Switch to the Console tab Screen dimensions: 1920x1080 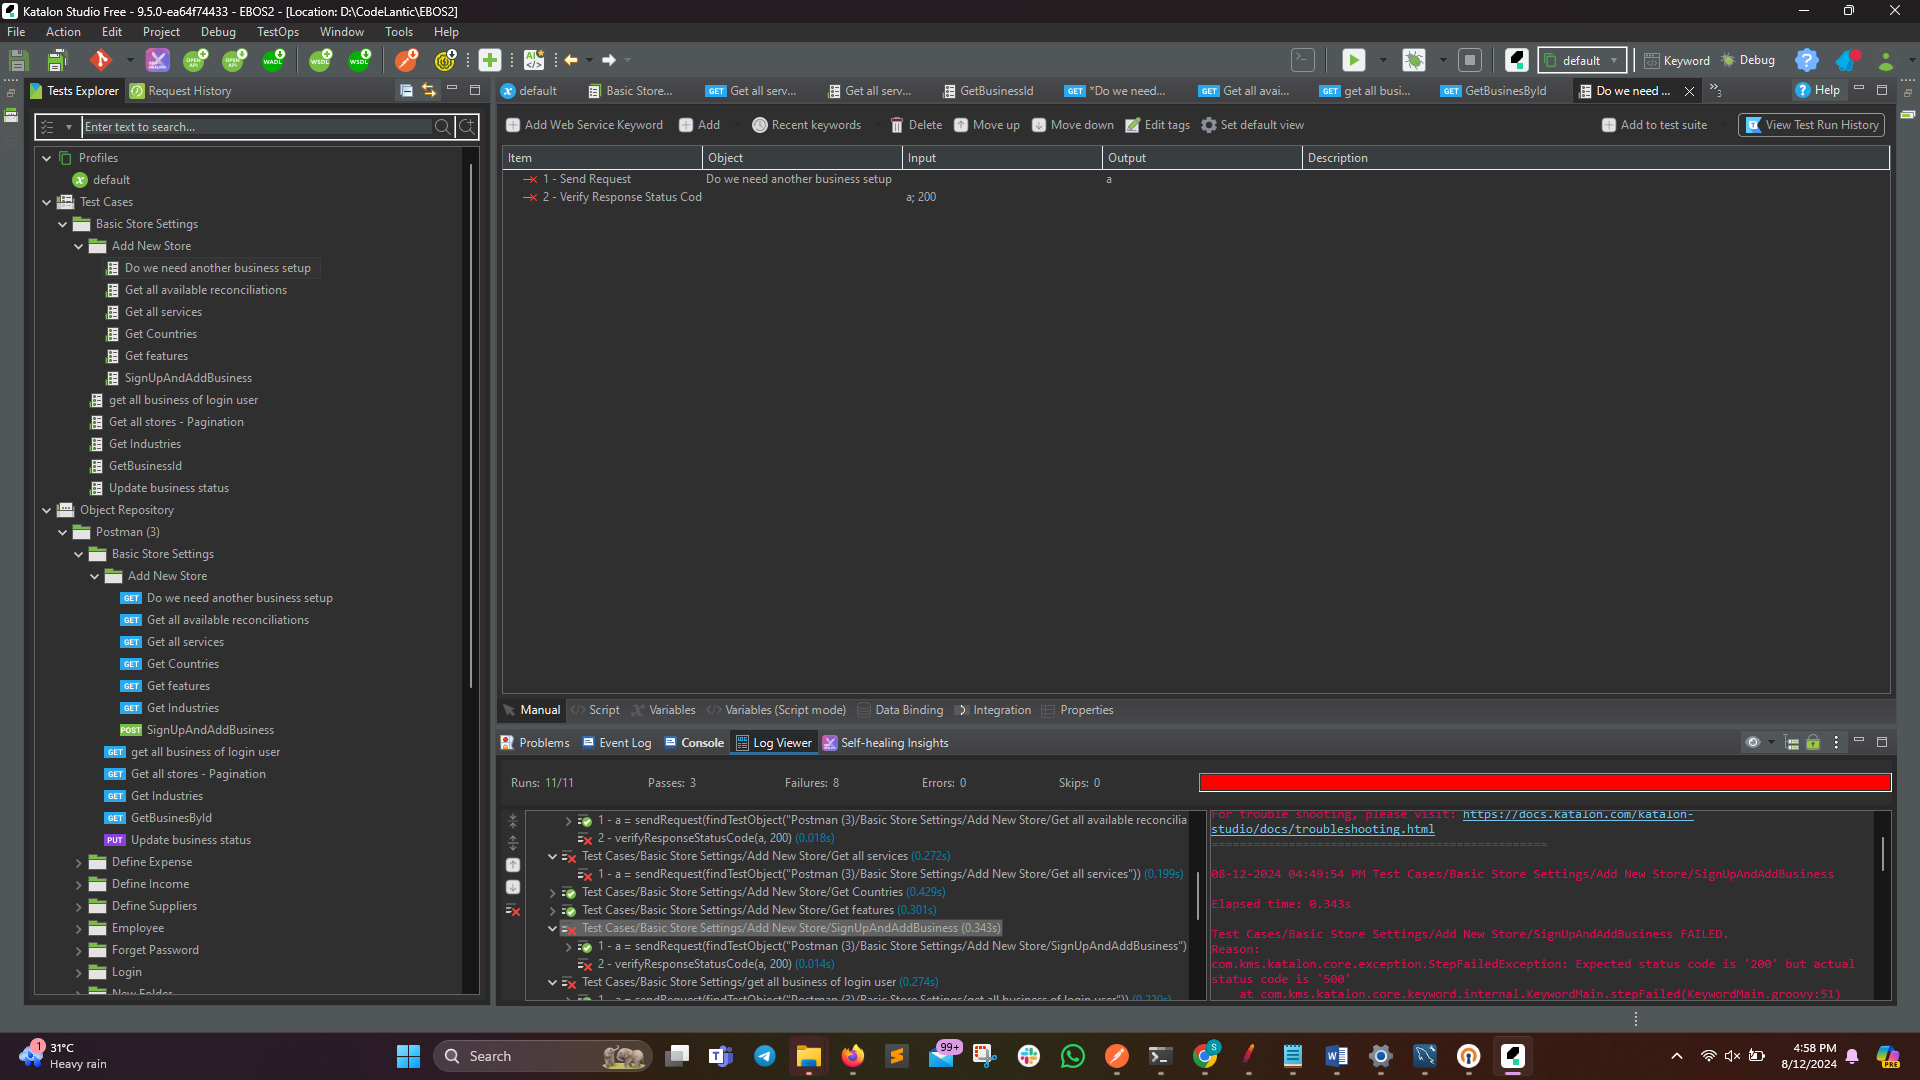[694, 743]
